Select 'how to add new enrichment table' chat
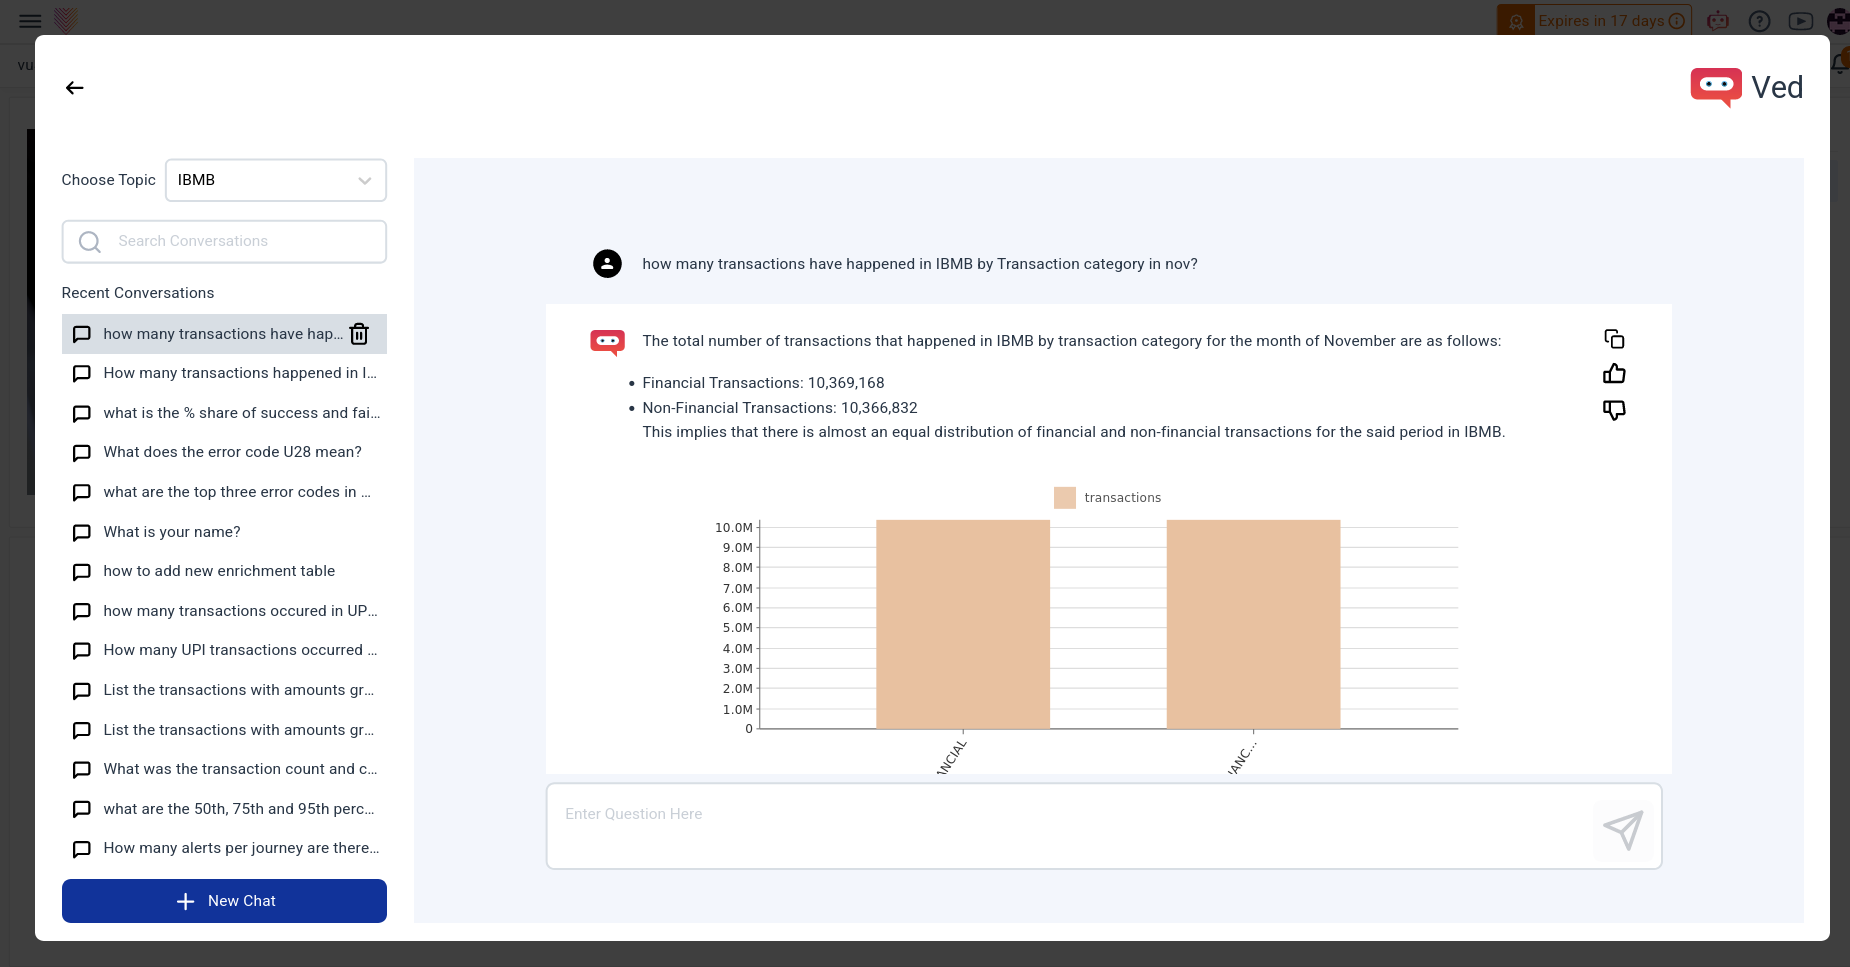 [x=219, y=571]
